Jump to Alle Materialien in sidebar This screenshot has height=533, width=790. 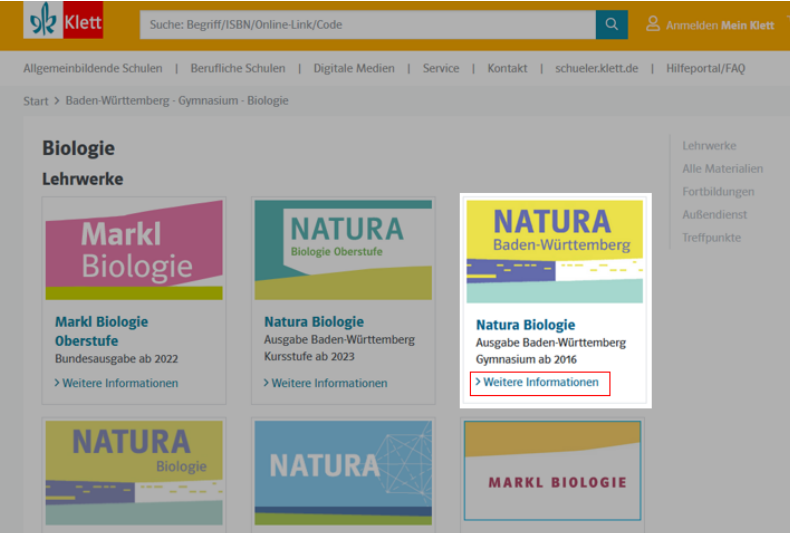[x=722, y=169]
